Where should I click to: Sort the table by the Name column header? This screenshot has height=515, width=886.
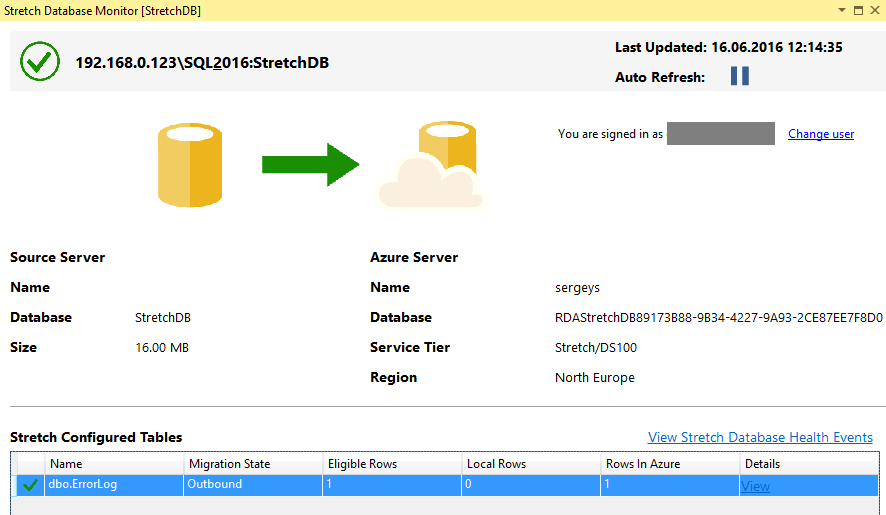(114, 464)
